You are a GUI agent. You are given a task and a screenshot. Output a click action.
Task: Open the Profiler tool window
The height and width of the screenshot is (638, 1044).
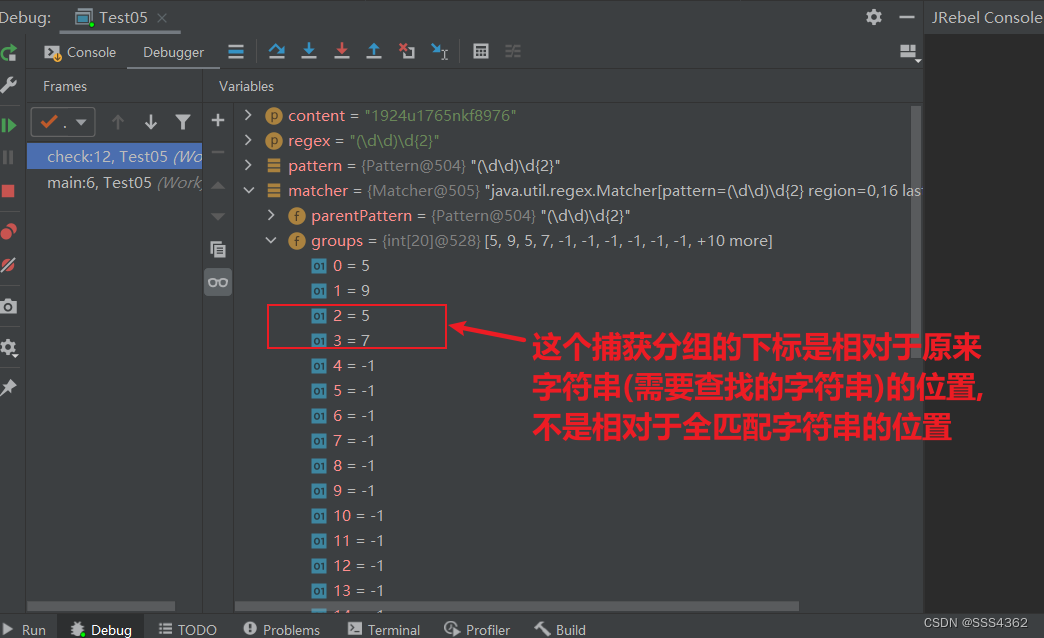click(477, 630)
